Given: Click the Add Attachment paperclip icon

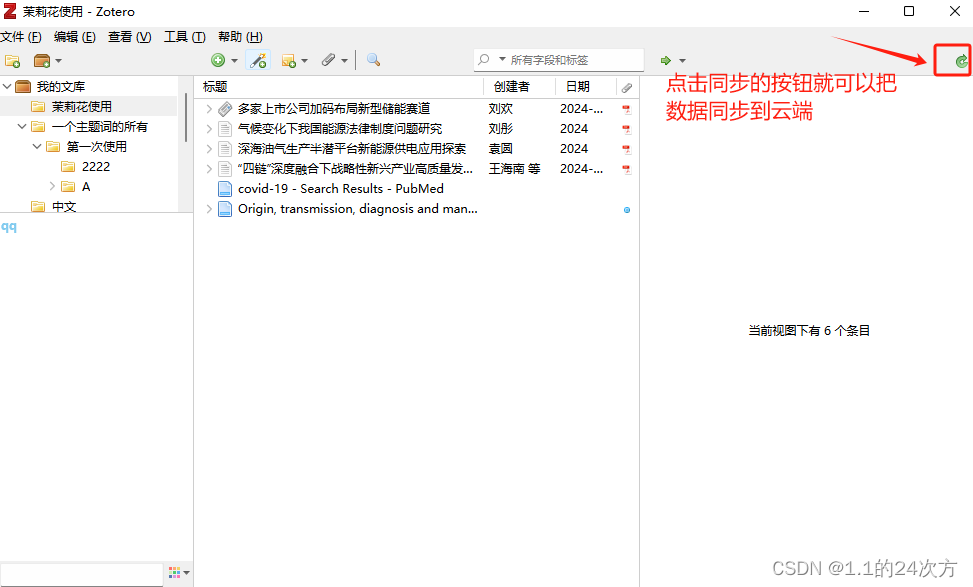Looking at the screenshot, I should (328, 60).
